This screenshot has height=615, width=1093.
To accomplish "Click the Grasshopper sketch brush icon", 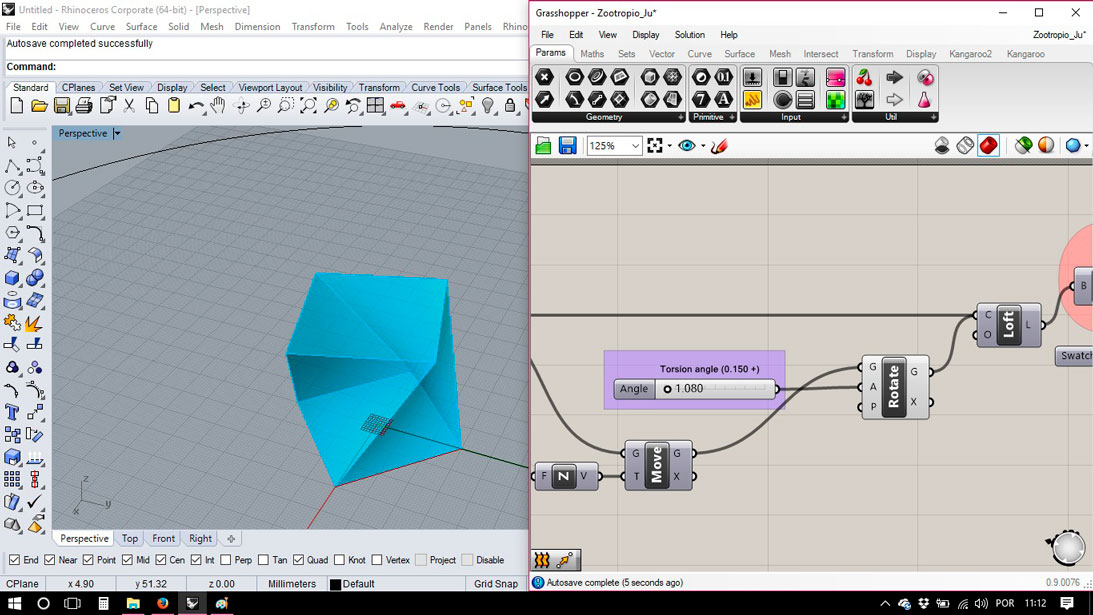I will tap(719, 146).
